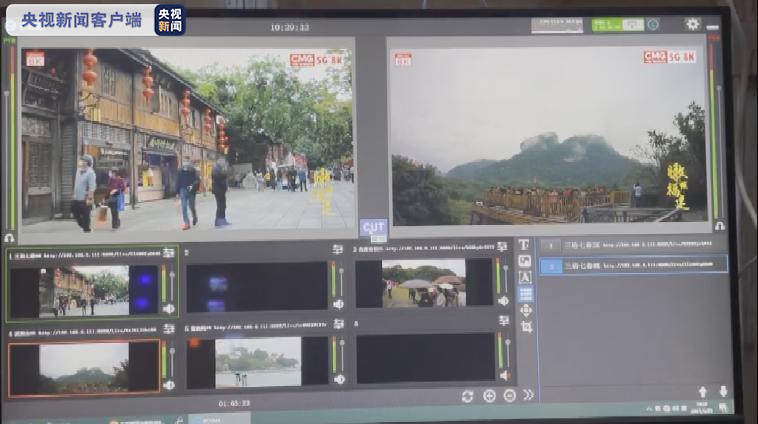The width and height of the screenshot is (758, 424).
Task: Click source 5 lake view thumbnail
Action: 258,363
